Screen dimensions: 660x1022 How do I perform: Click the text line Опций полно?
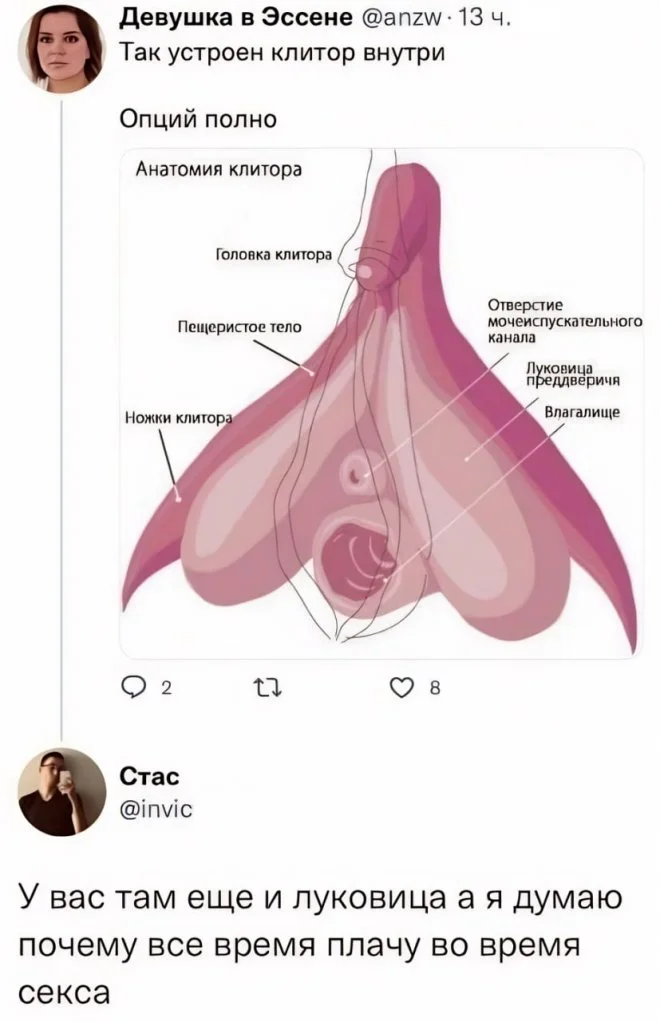[x=199, y=119]
